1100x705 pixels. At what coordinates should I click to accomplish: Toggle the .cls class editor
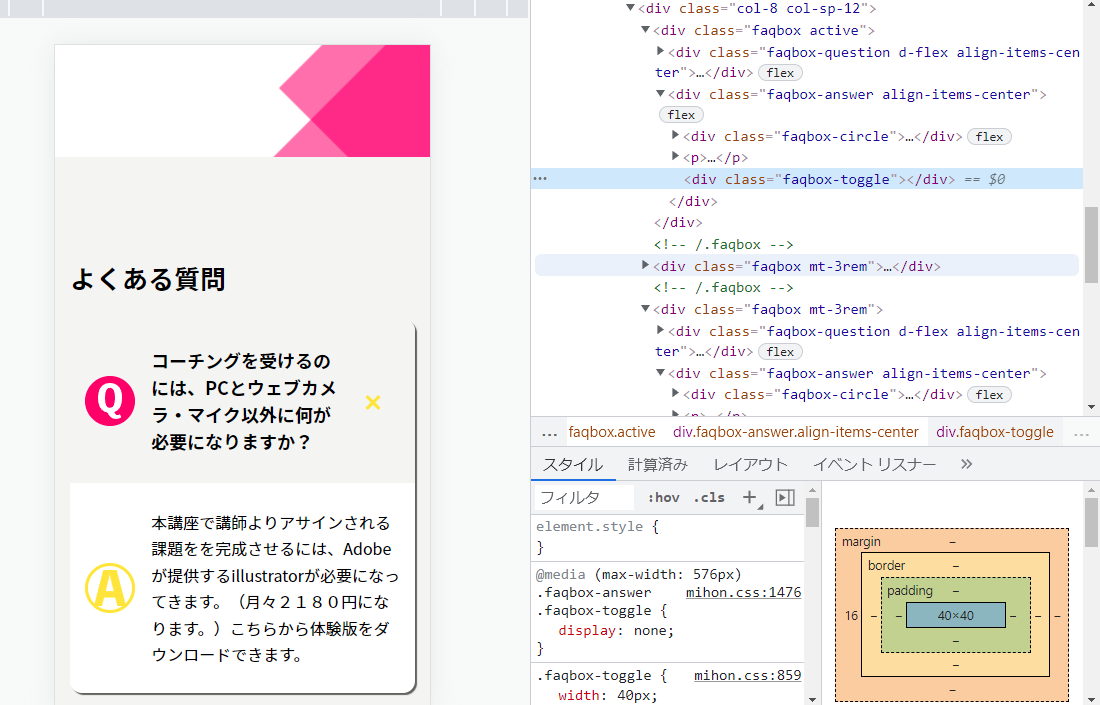[709, 497]
